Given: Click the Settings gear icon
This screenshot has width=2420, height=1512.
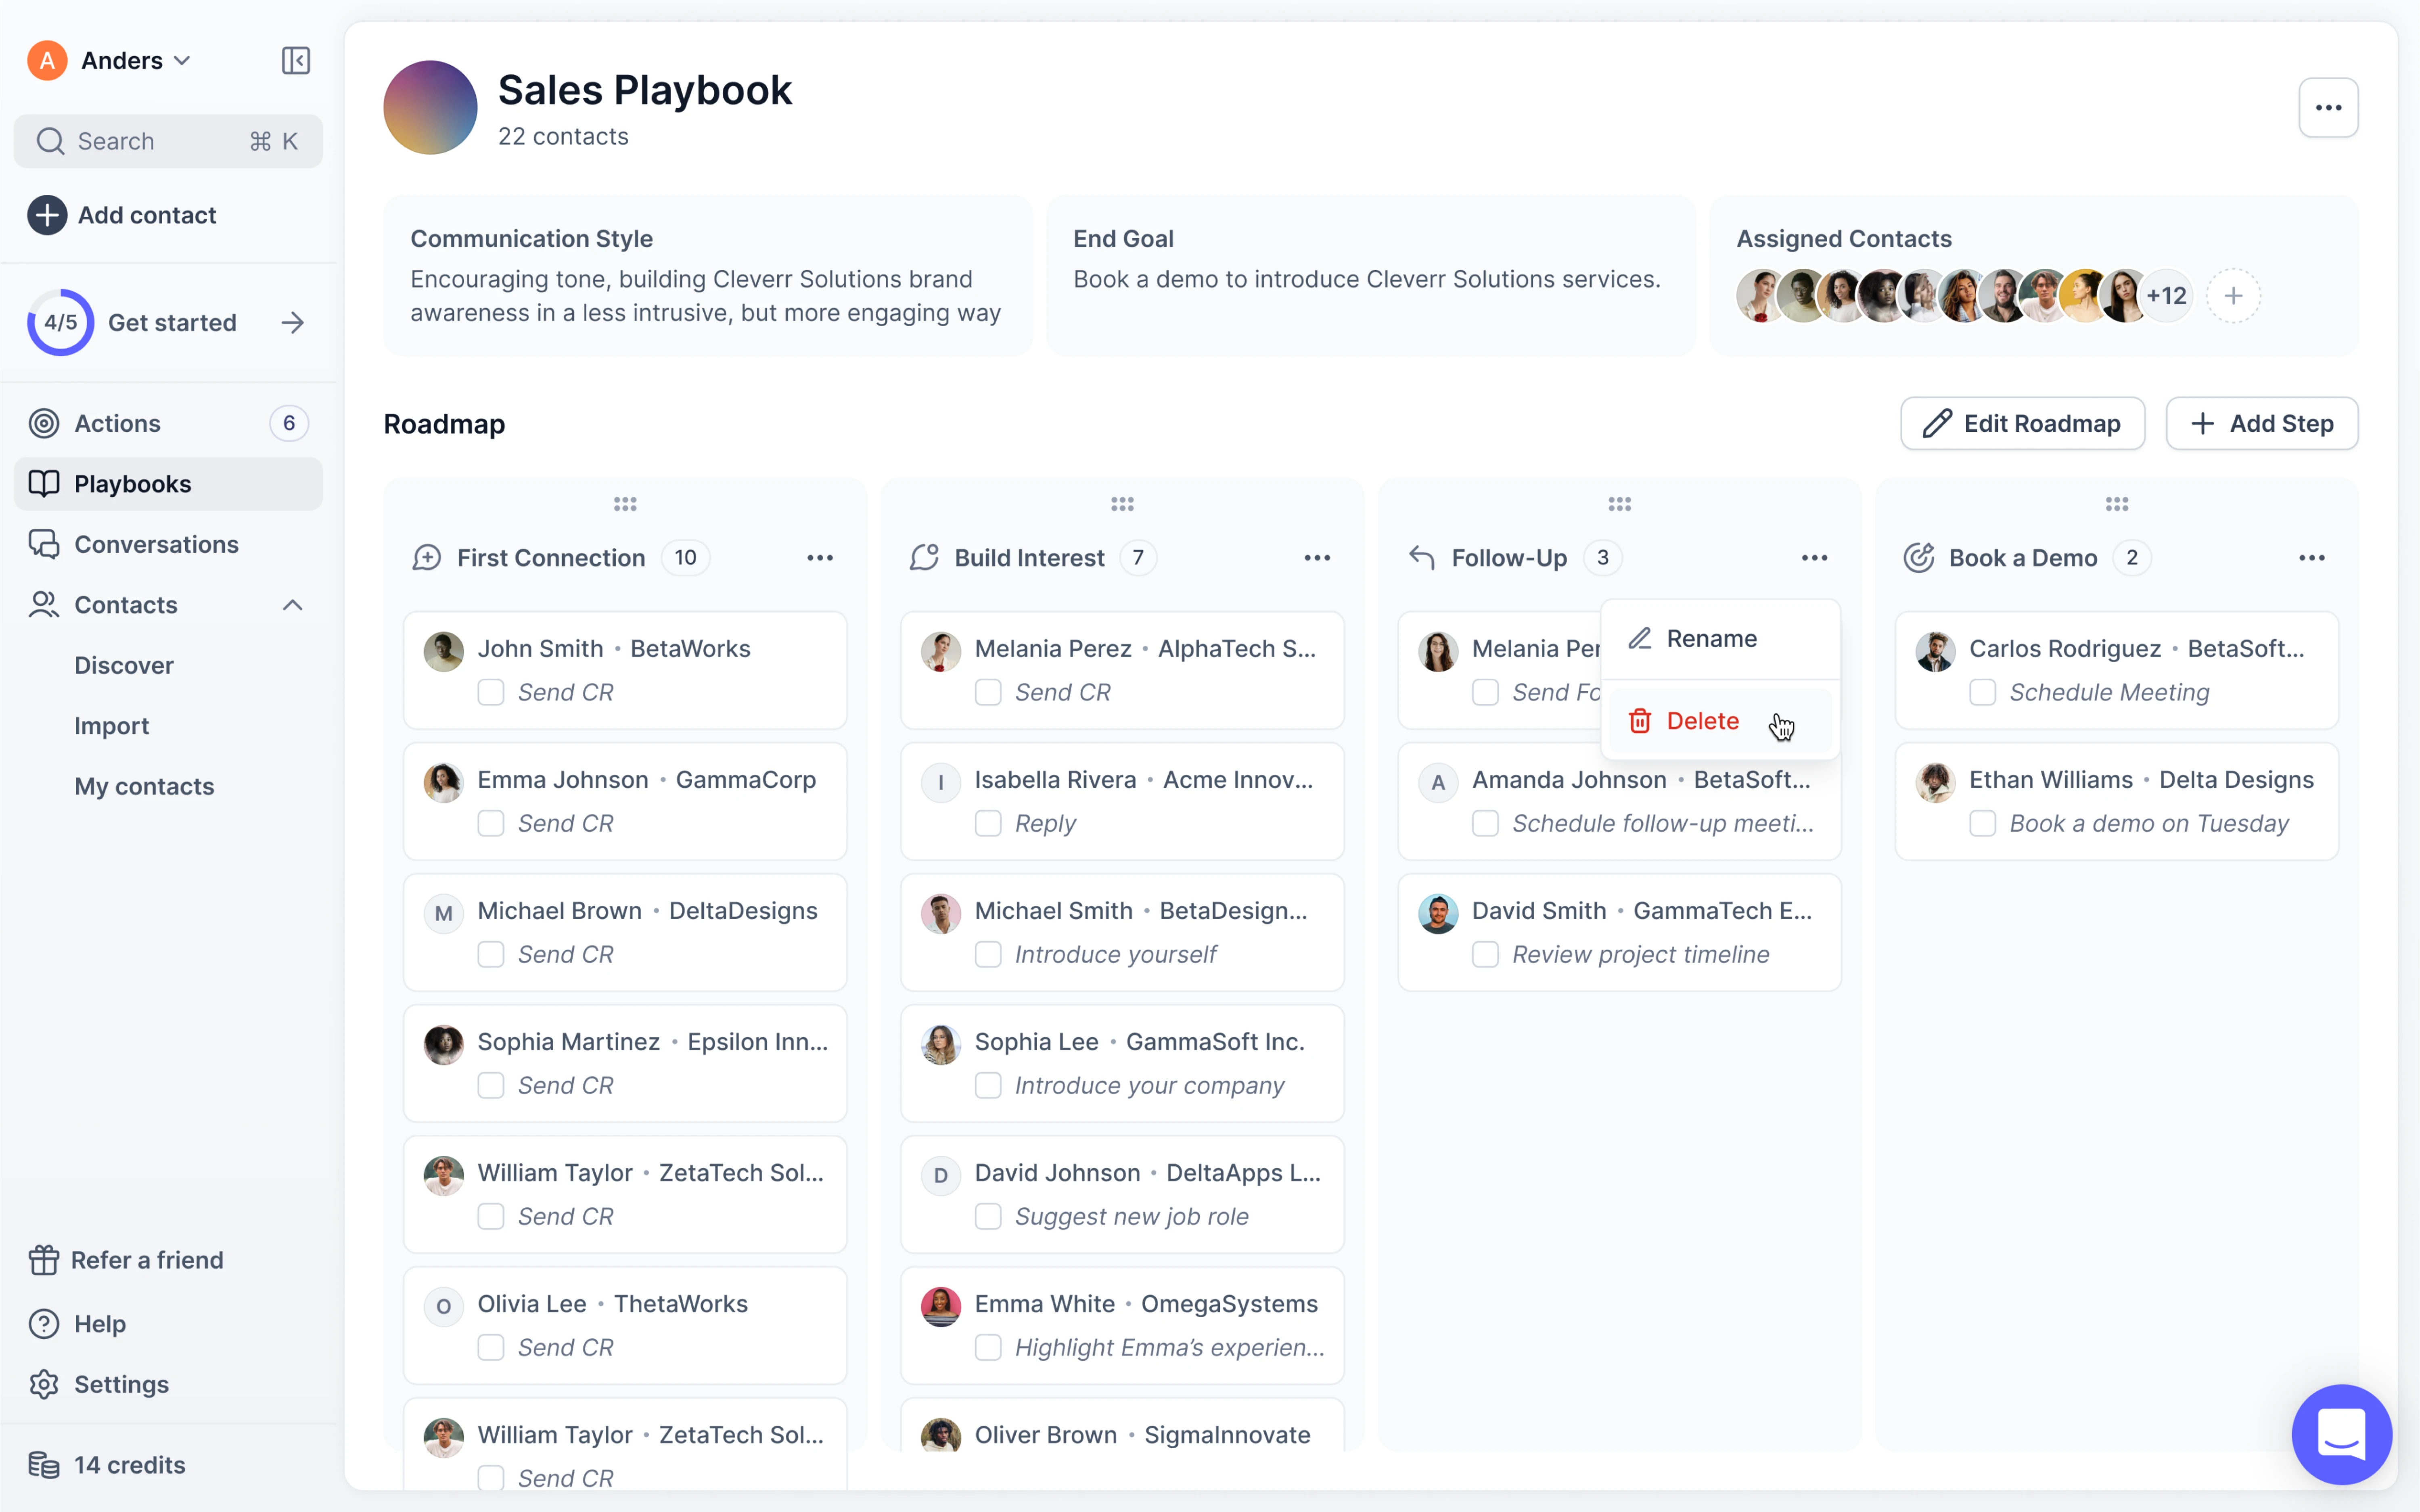Looking at the screenshot, I should point(44,1384).
